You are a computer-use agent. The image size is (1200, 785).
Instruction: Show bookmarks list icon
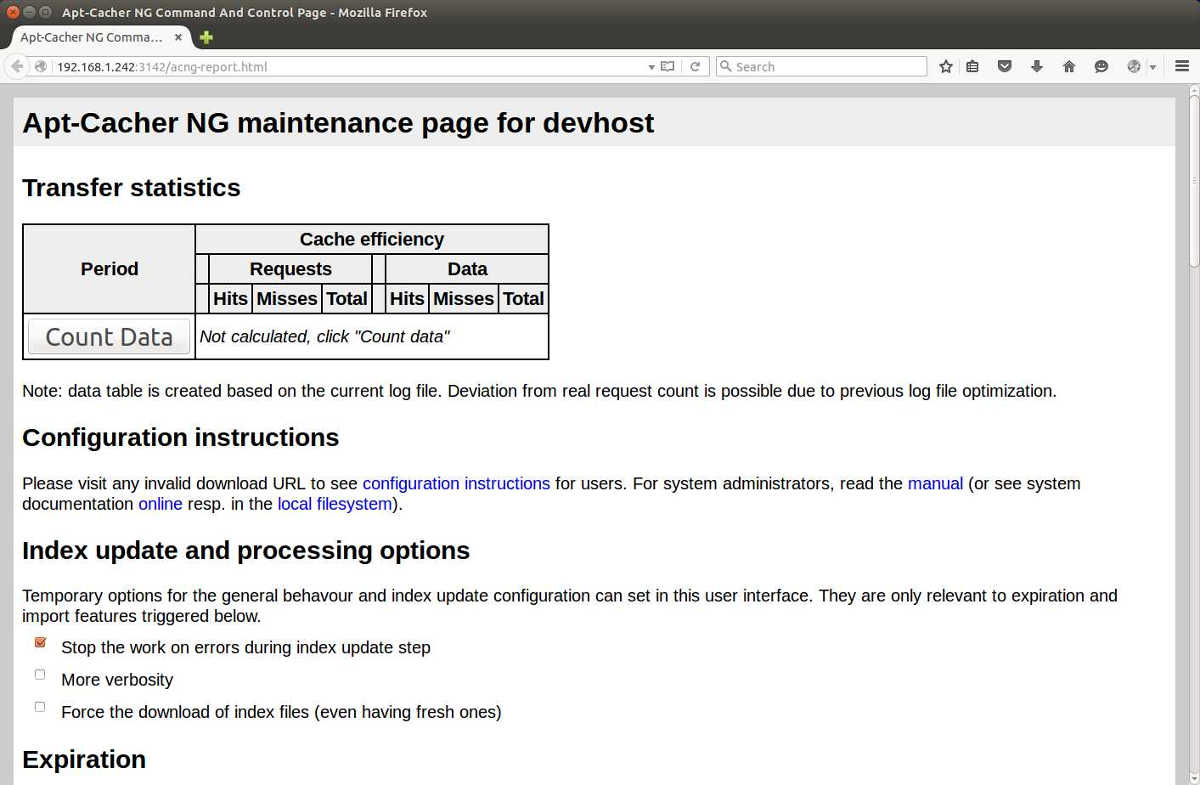tap(972, 66)
